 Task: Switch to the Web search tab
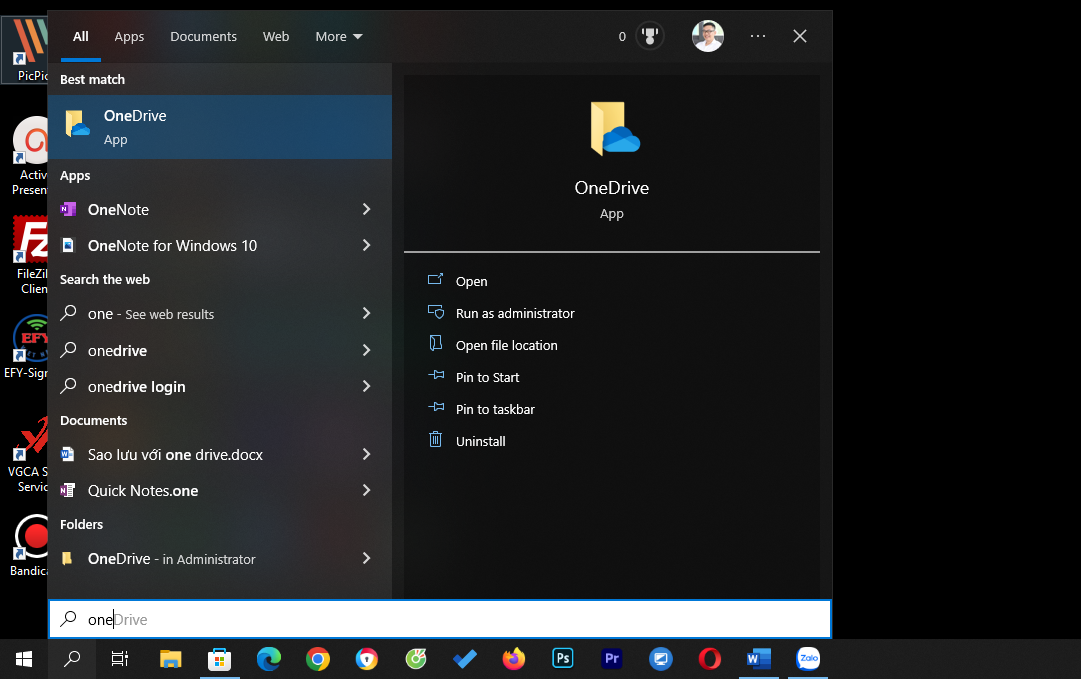click(x=276, y=37)
